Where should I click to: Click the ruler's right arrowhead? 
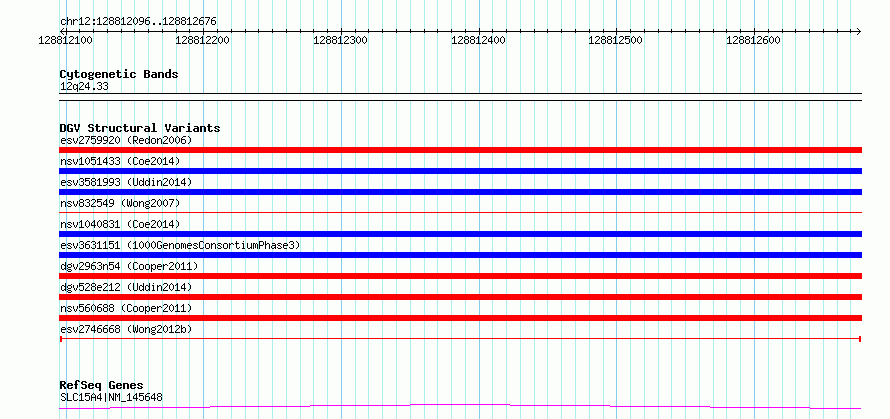click(858, 31)
